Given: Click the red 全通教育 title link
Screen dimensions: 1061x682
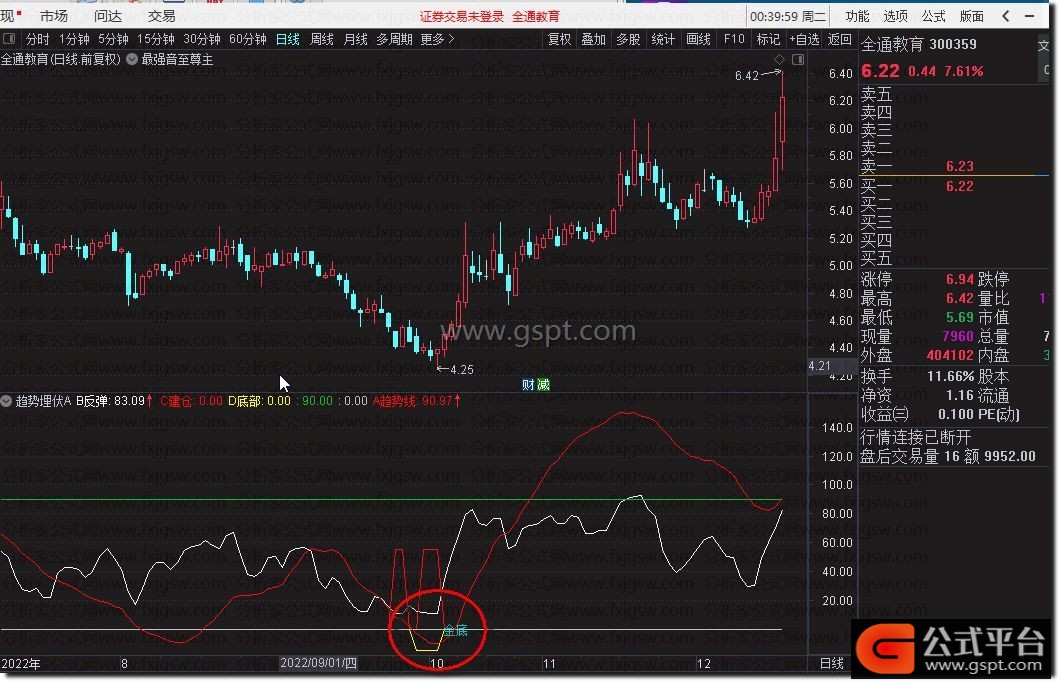Looking at the screenshot, I should 536,16.
